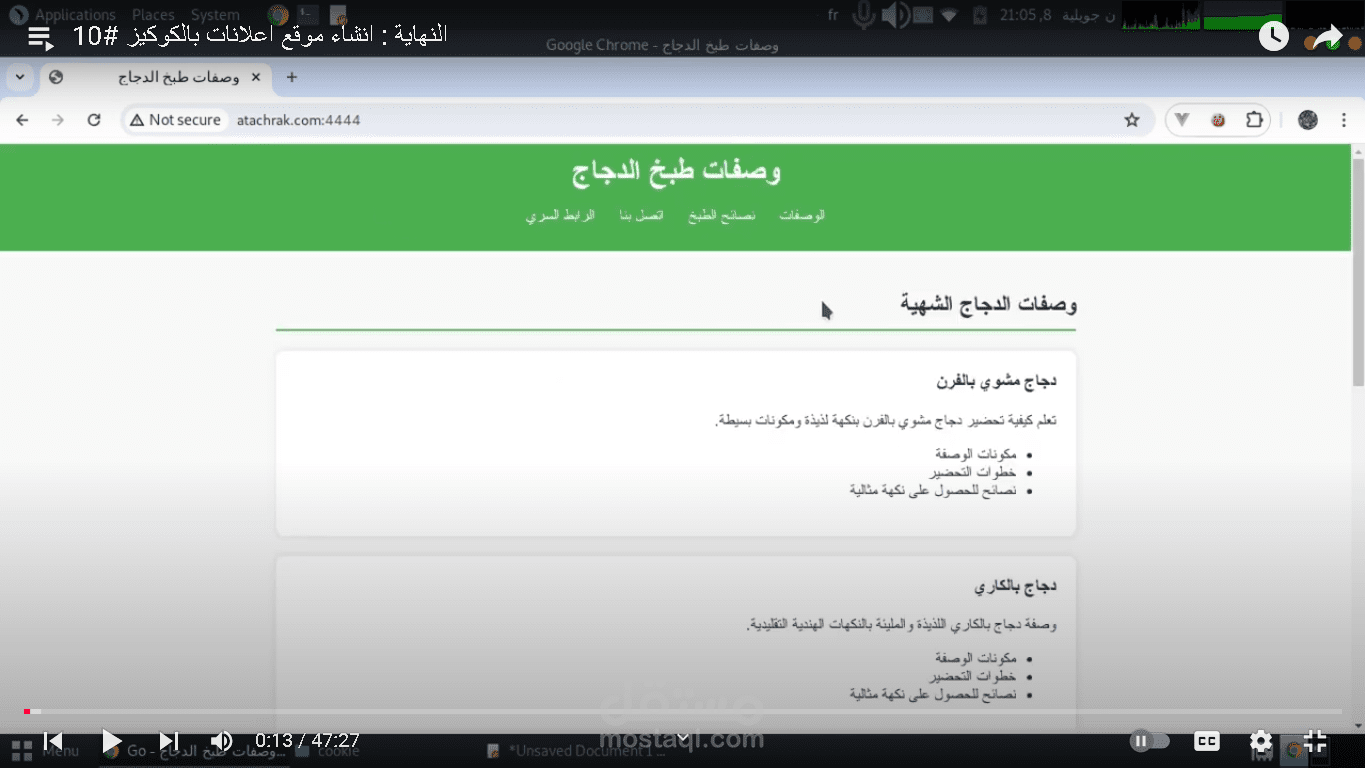
Task: Reload the page in Chrome
Action: click(x=94, y=120)
